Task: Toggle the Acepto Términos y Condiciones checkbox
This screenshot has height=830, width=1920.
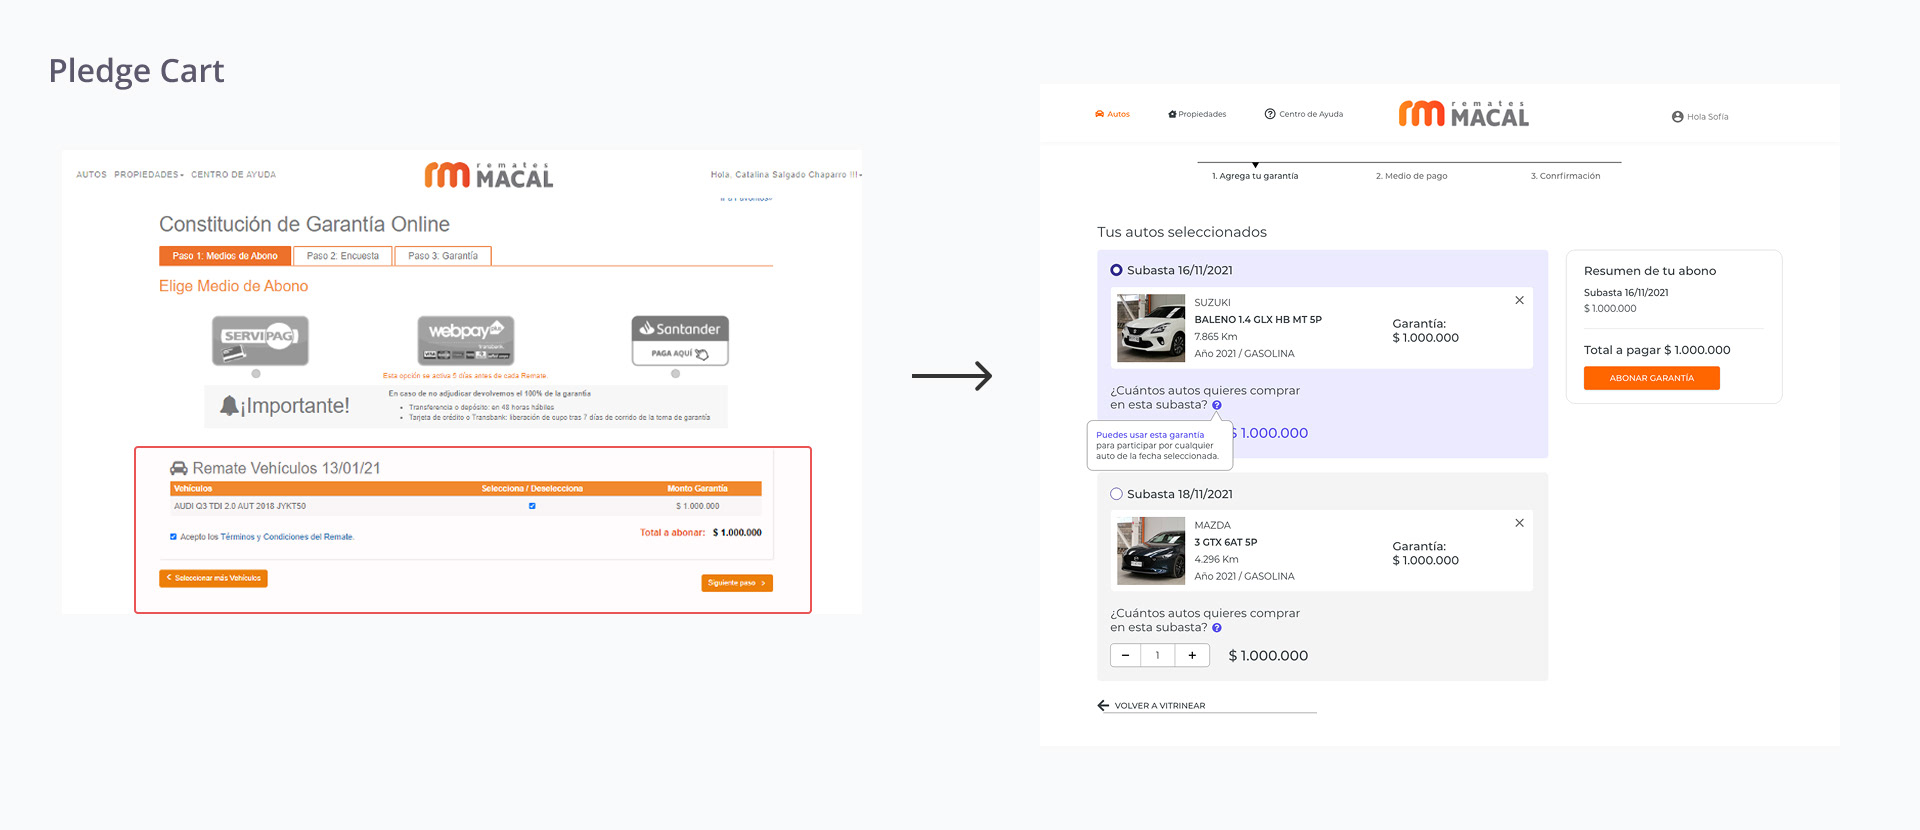Action: (x=173, y=537)
